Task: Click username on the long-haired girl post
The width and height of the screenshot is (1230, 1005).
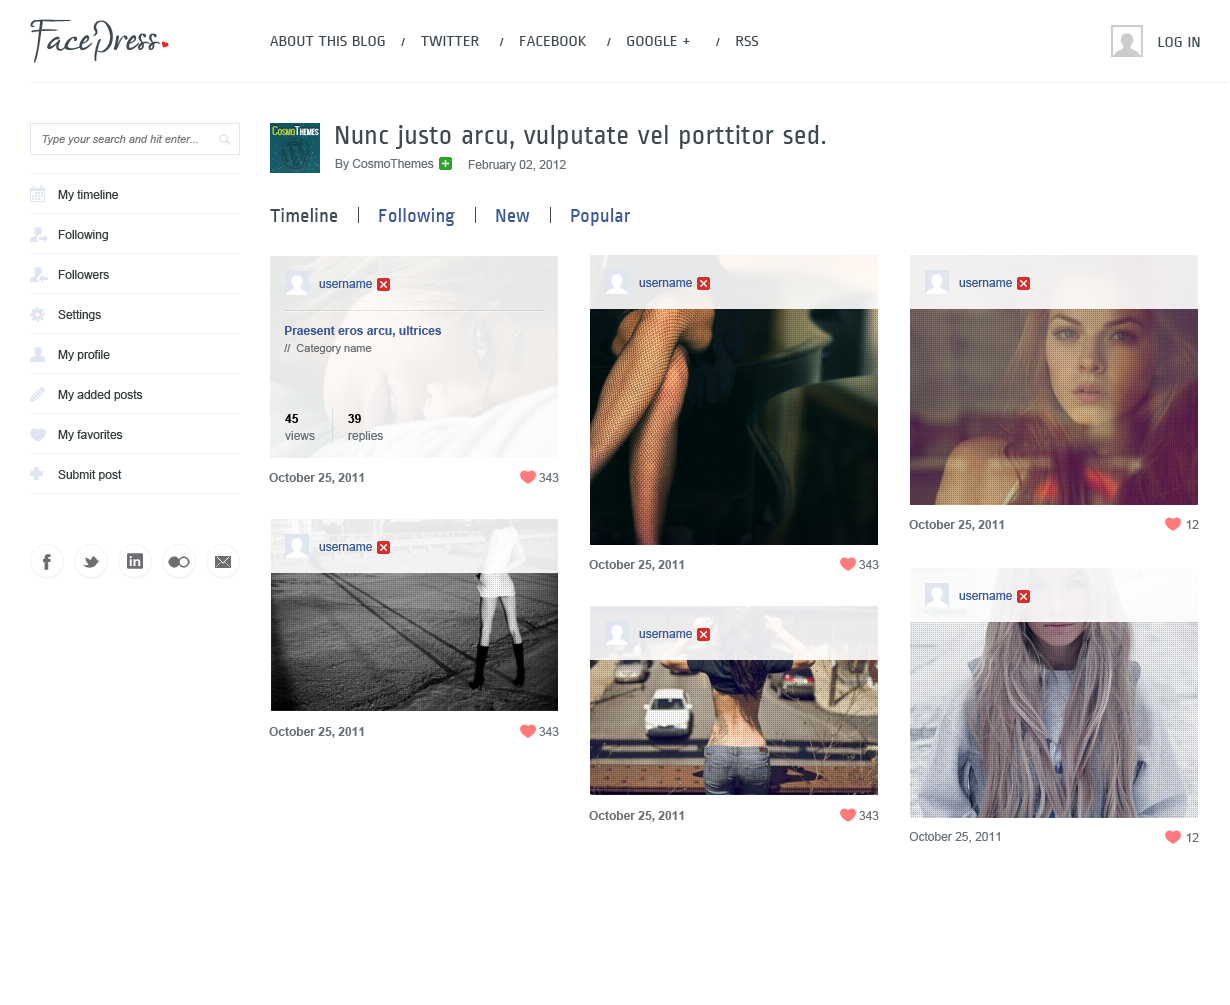Action: [985, 596]
